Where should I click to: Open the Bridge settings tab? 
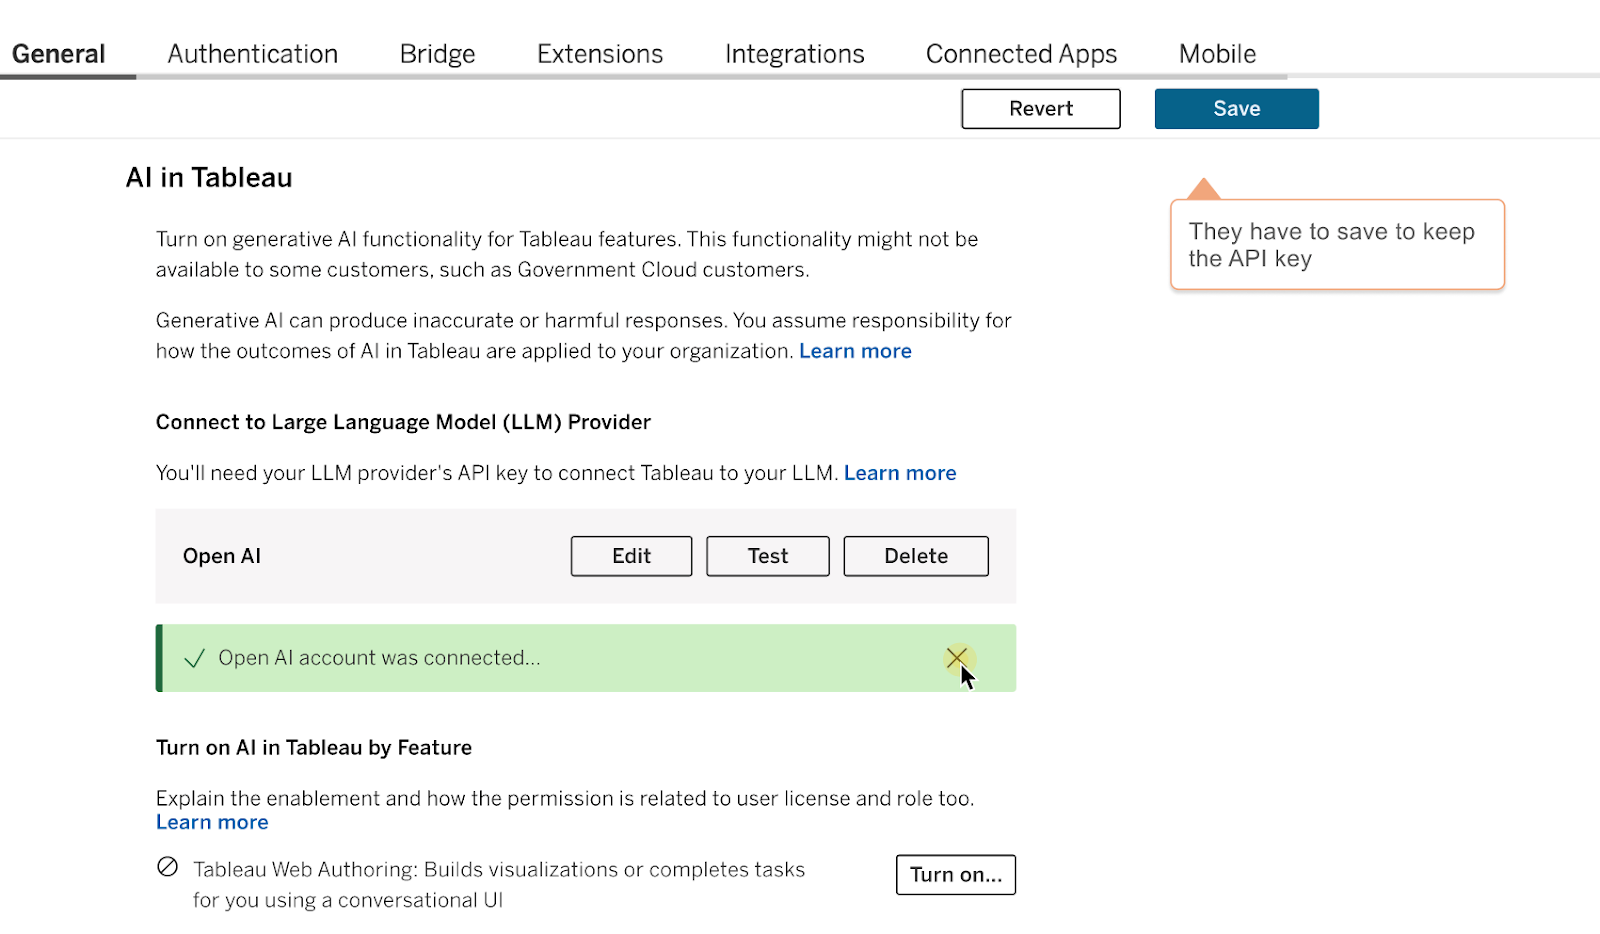pyautogui.click(x=437, y=53)
